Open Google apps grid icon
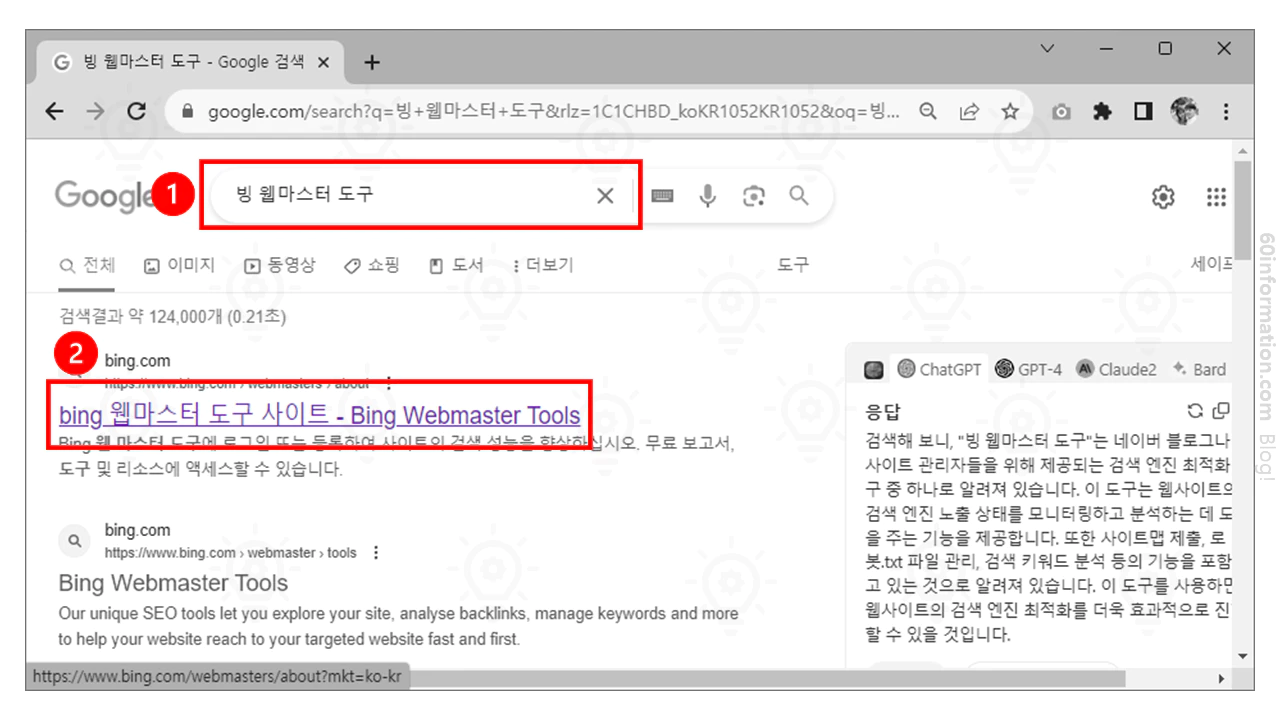The height and width of the screenshot is (720, 1280). coord(1216,197)
